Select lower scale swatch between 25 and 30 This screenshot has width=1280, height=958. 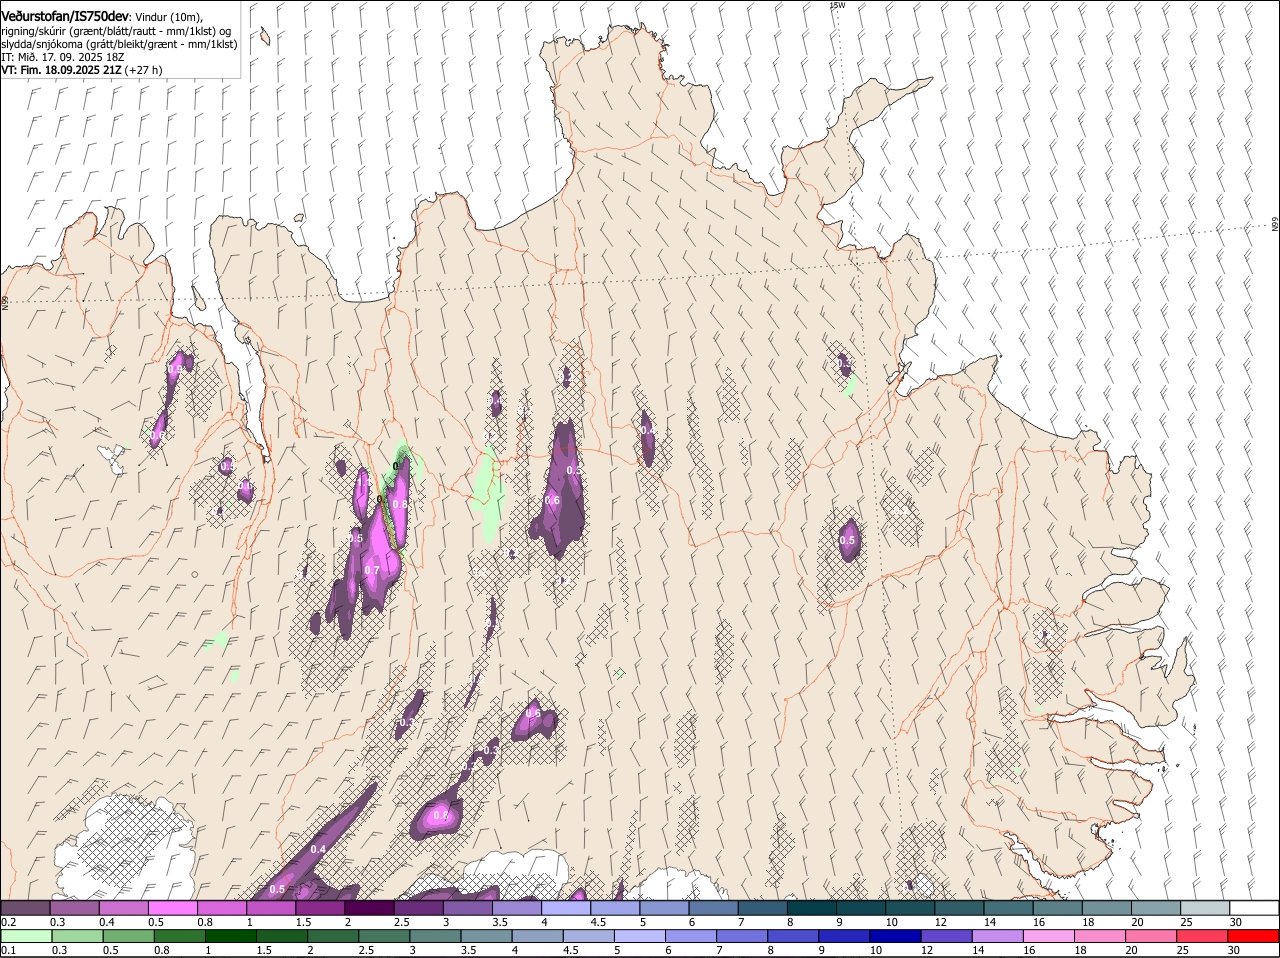coord(1203,936)
